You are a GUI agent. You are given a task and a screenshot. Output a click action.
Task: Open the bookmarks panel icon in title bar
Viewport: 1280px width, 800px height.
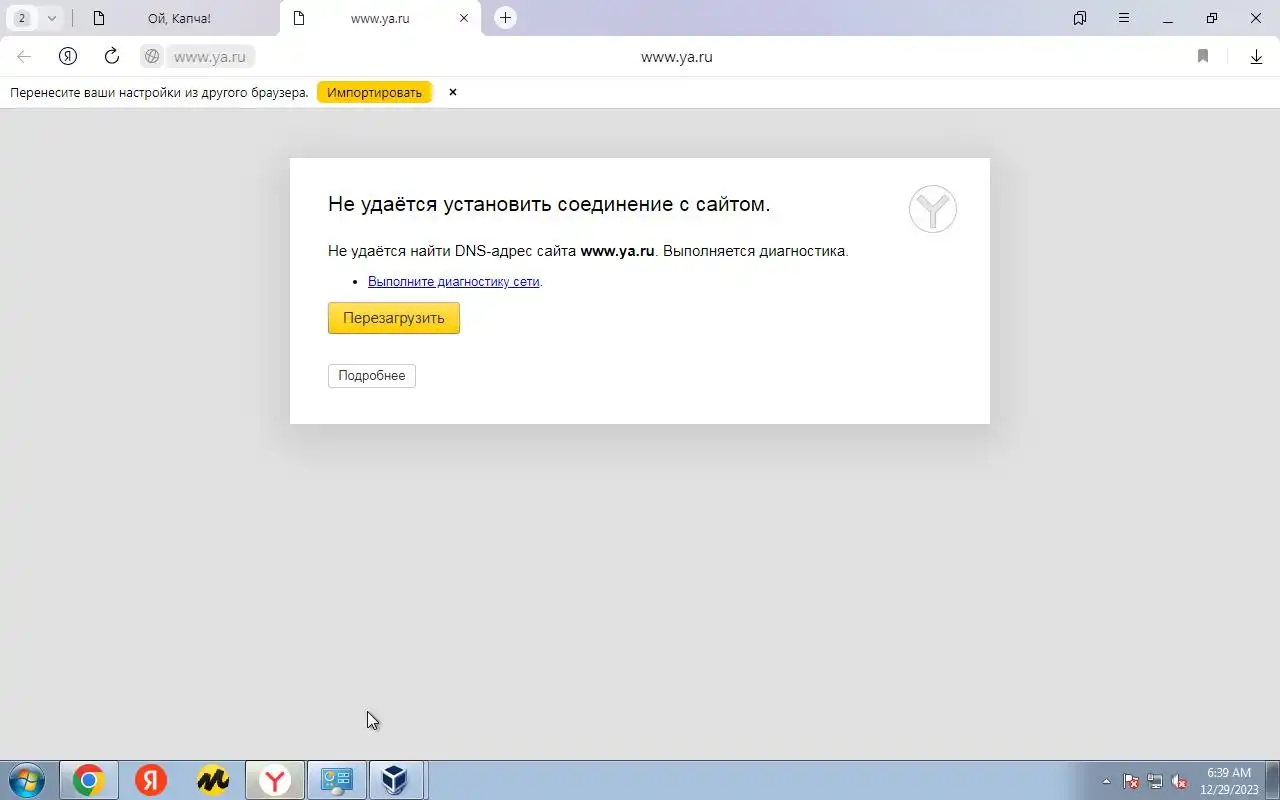[1080, 18]
